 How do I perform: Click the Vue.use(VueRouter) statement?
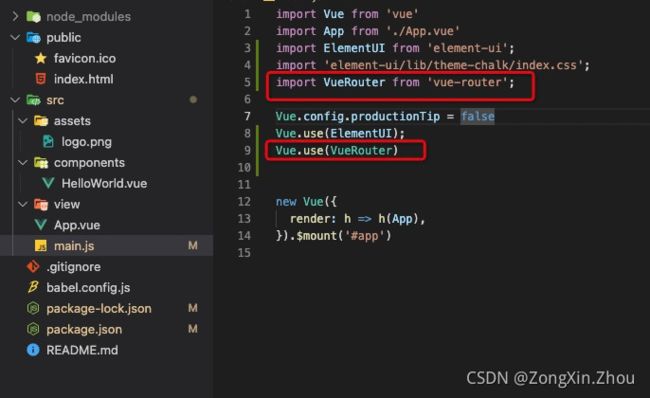337,150
